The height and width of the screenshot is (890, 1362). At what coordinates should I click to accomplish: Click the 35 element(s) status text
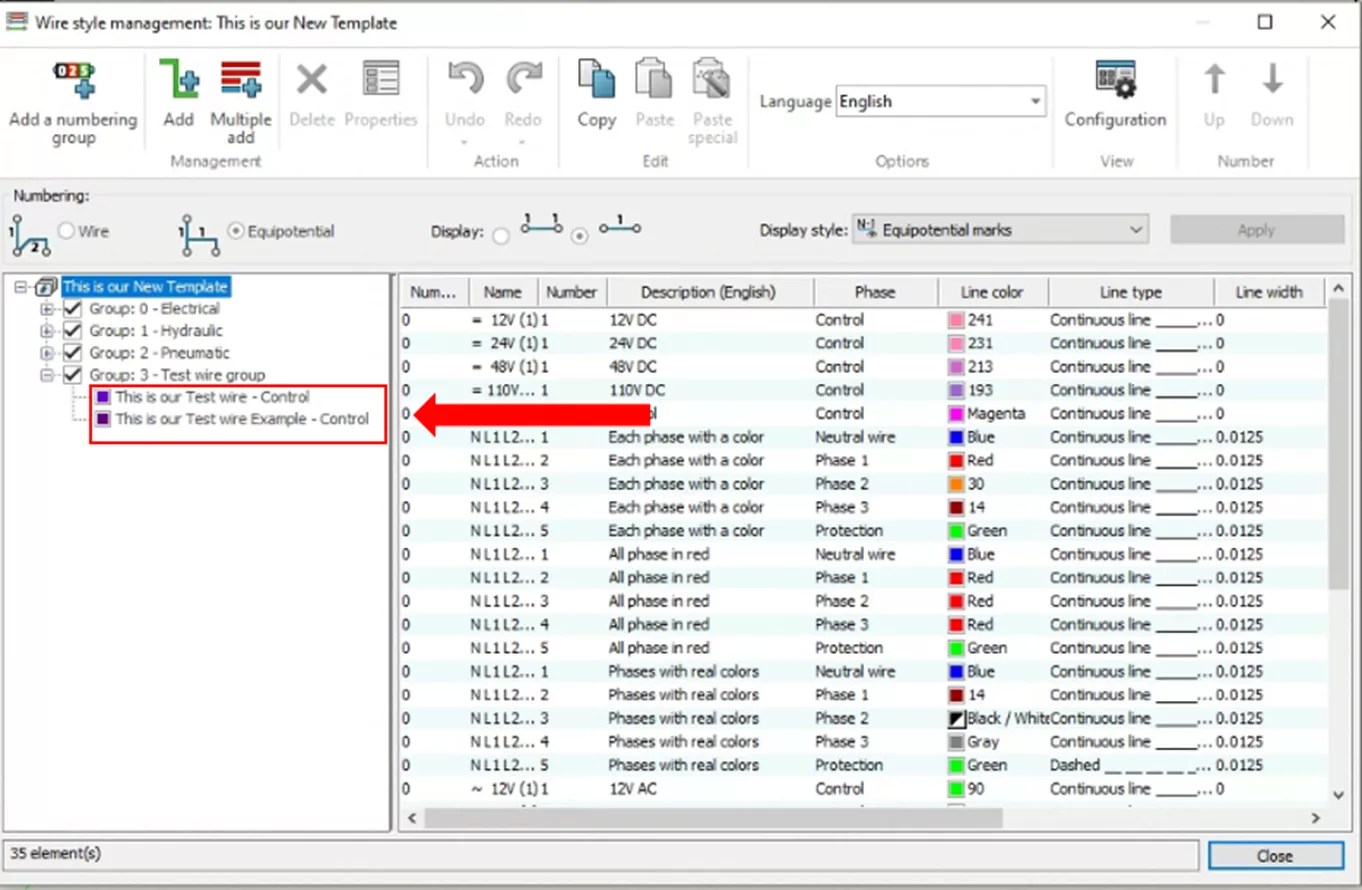click(x=55, y=854)
